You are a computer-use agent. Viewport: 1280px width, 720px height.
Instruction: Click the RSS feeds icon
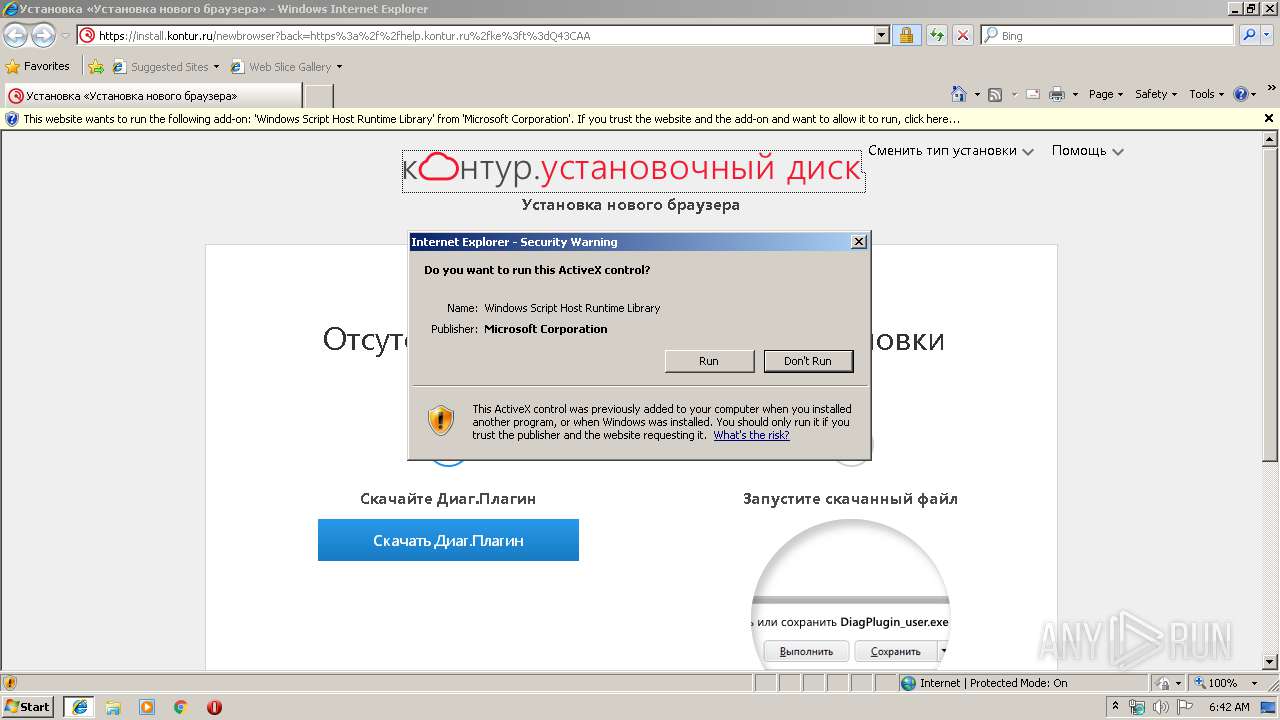[x=995, y=94]
